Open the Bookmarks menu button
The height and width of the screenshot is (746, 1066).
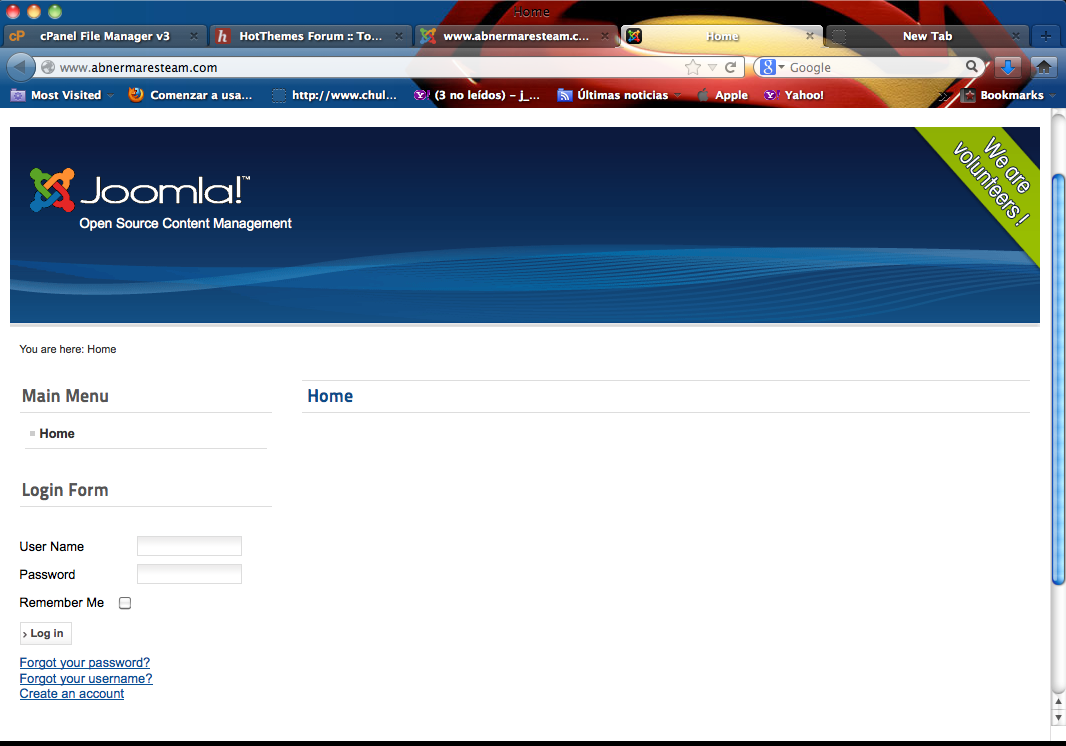coord(1009,95)
